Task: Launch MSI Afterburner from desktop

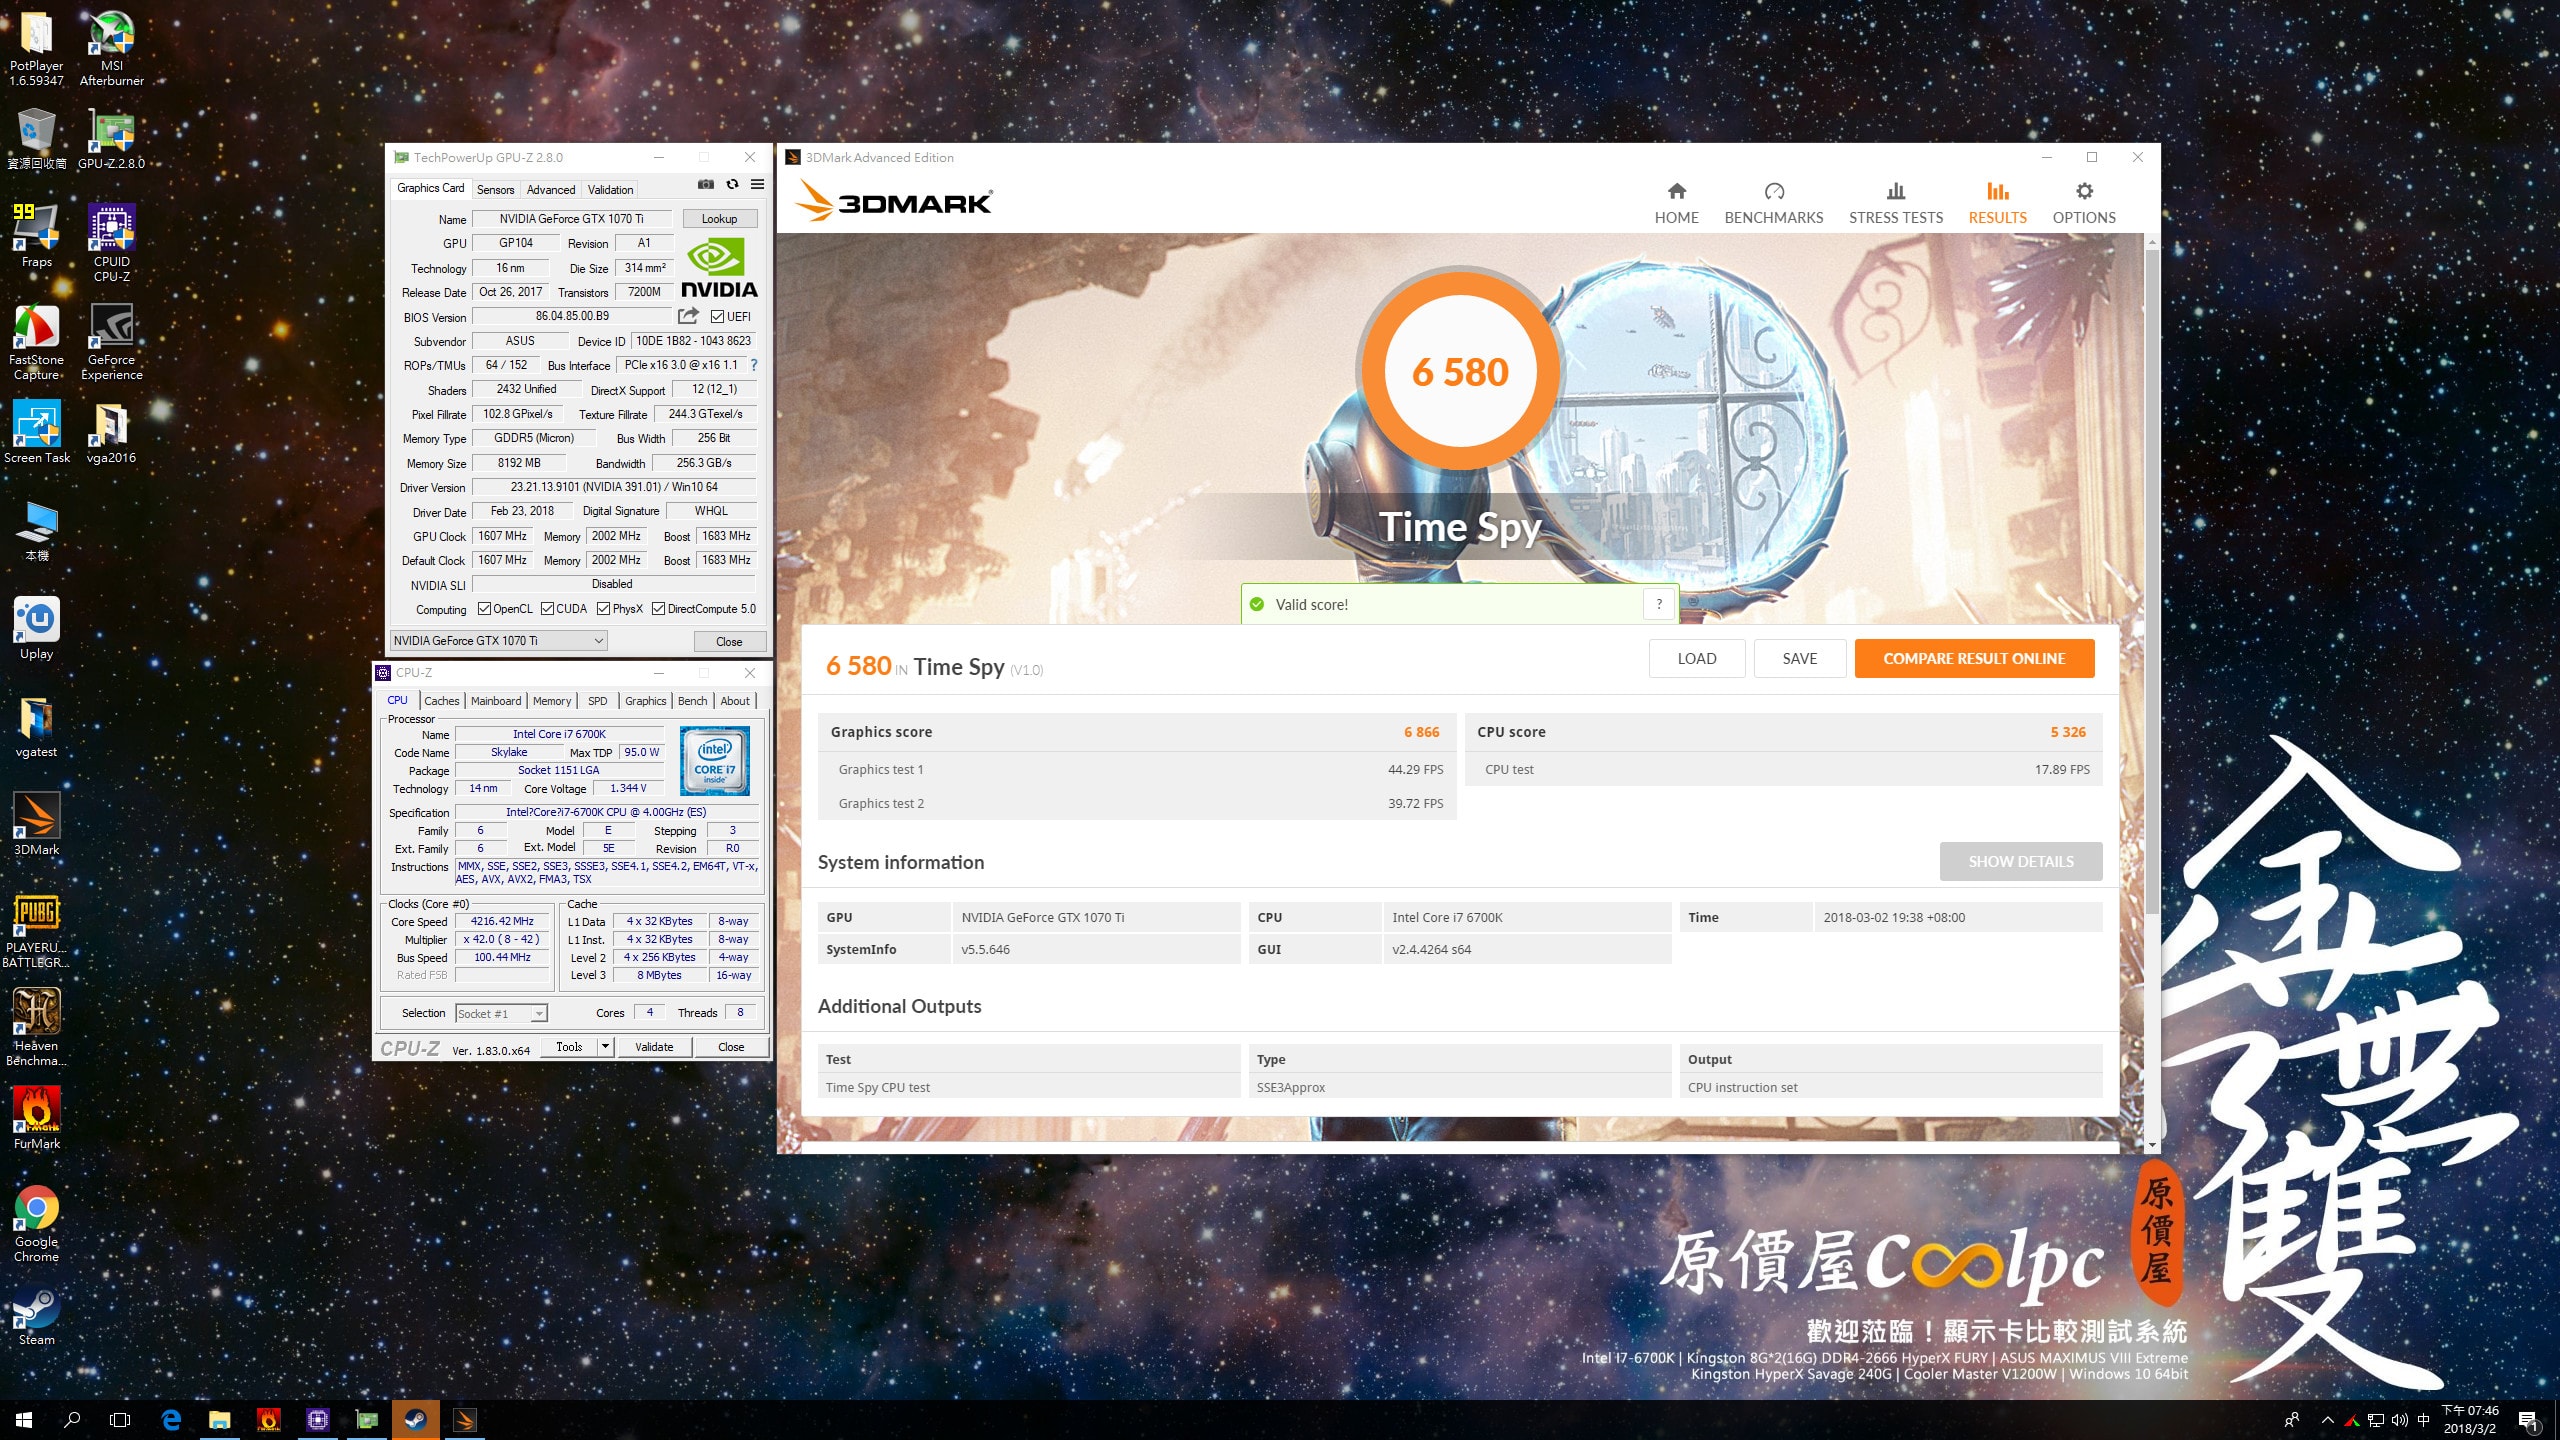Action: coord(111,48)
